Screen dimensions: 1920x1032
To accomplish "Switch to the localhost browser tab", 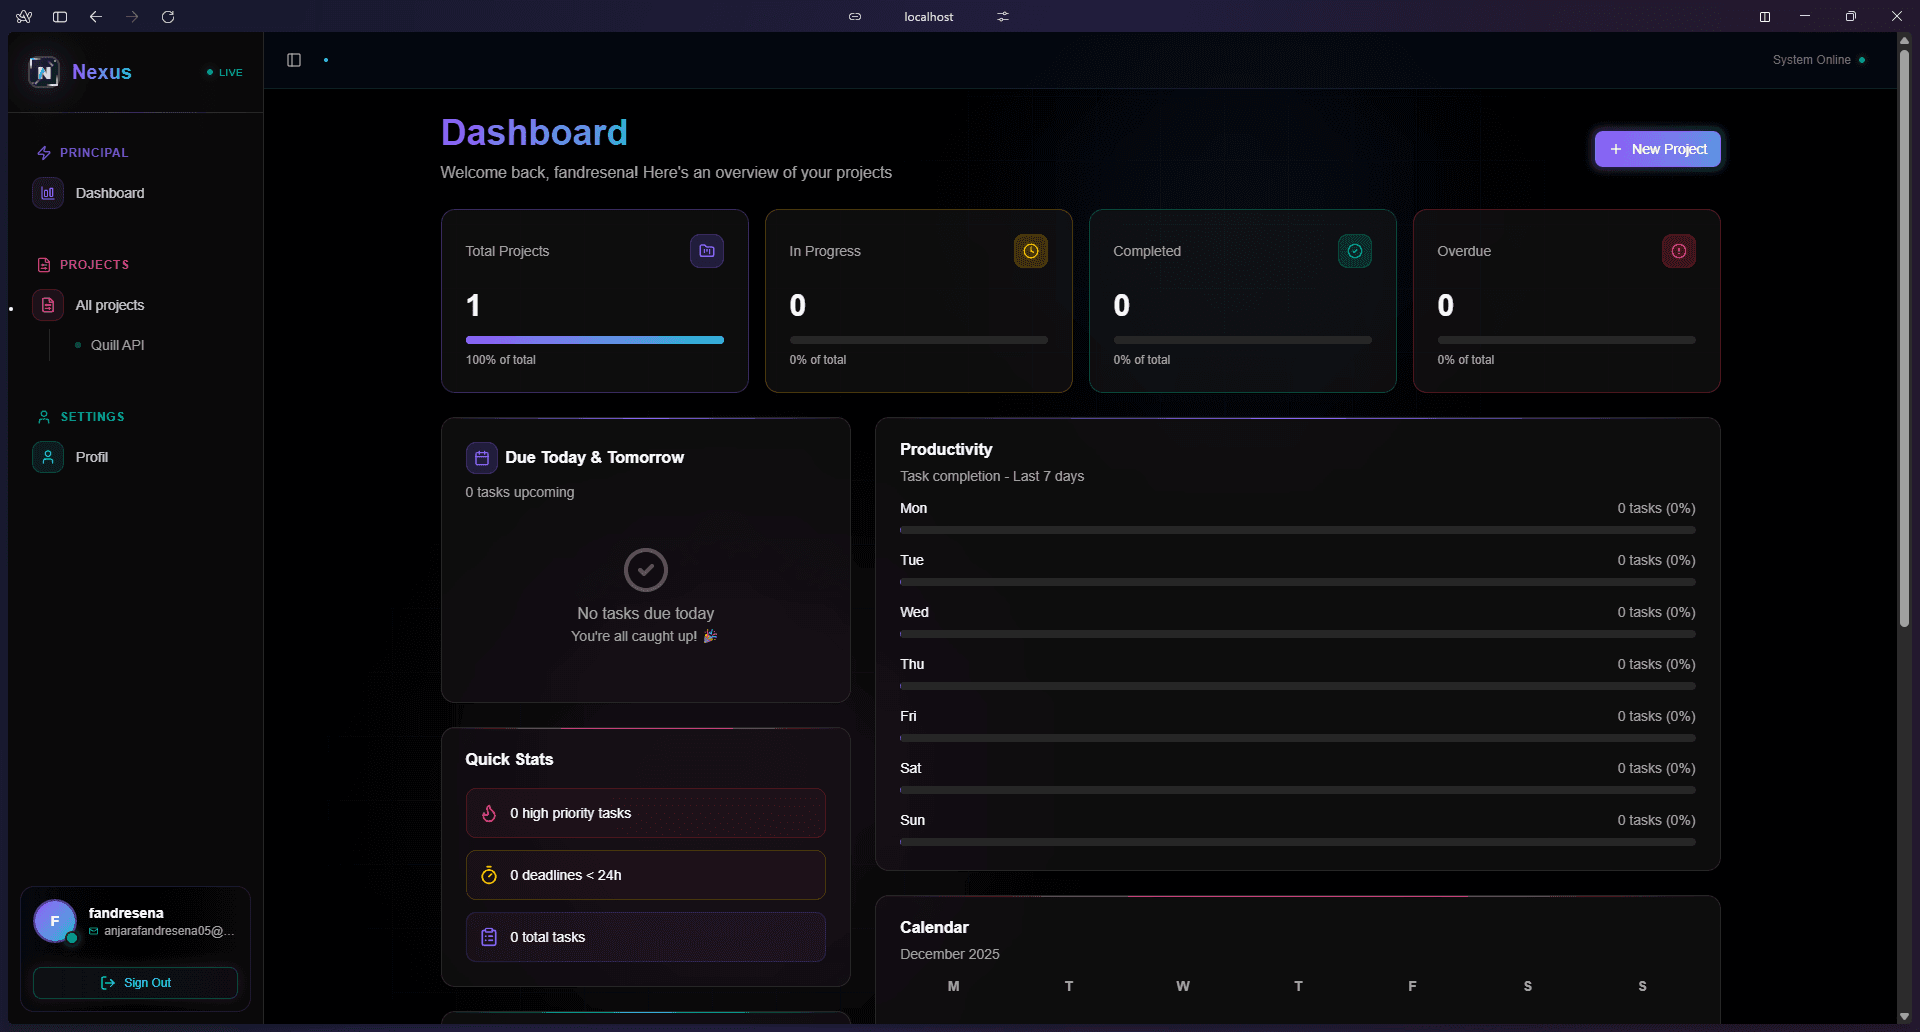I will tap(928, 16).
